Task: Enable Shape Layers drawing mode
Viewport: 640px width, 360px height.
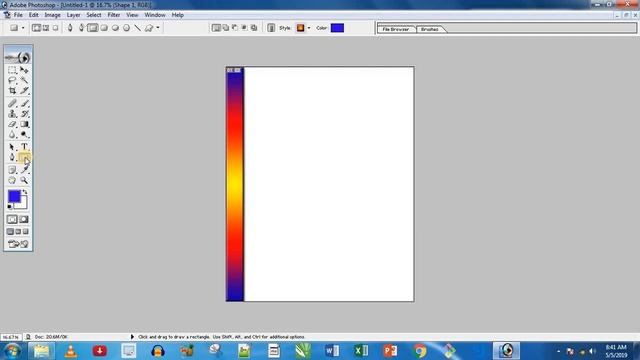Action: [x=36, y=28]
